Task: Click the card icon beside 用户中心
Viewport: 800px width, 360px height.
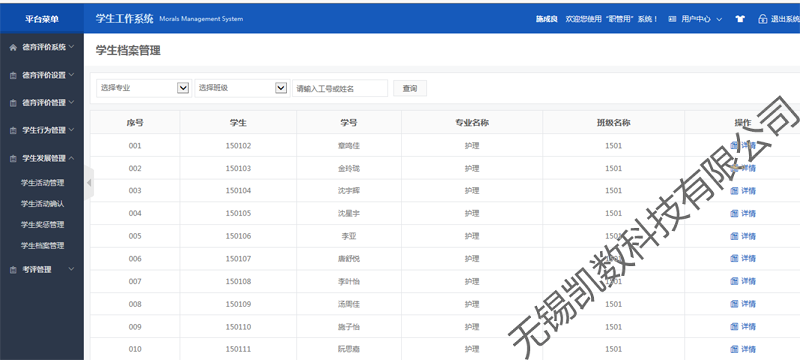Action: (672, 19)
